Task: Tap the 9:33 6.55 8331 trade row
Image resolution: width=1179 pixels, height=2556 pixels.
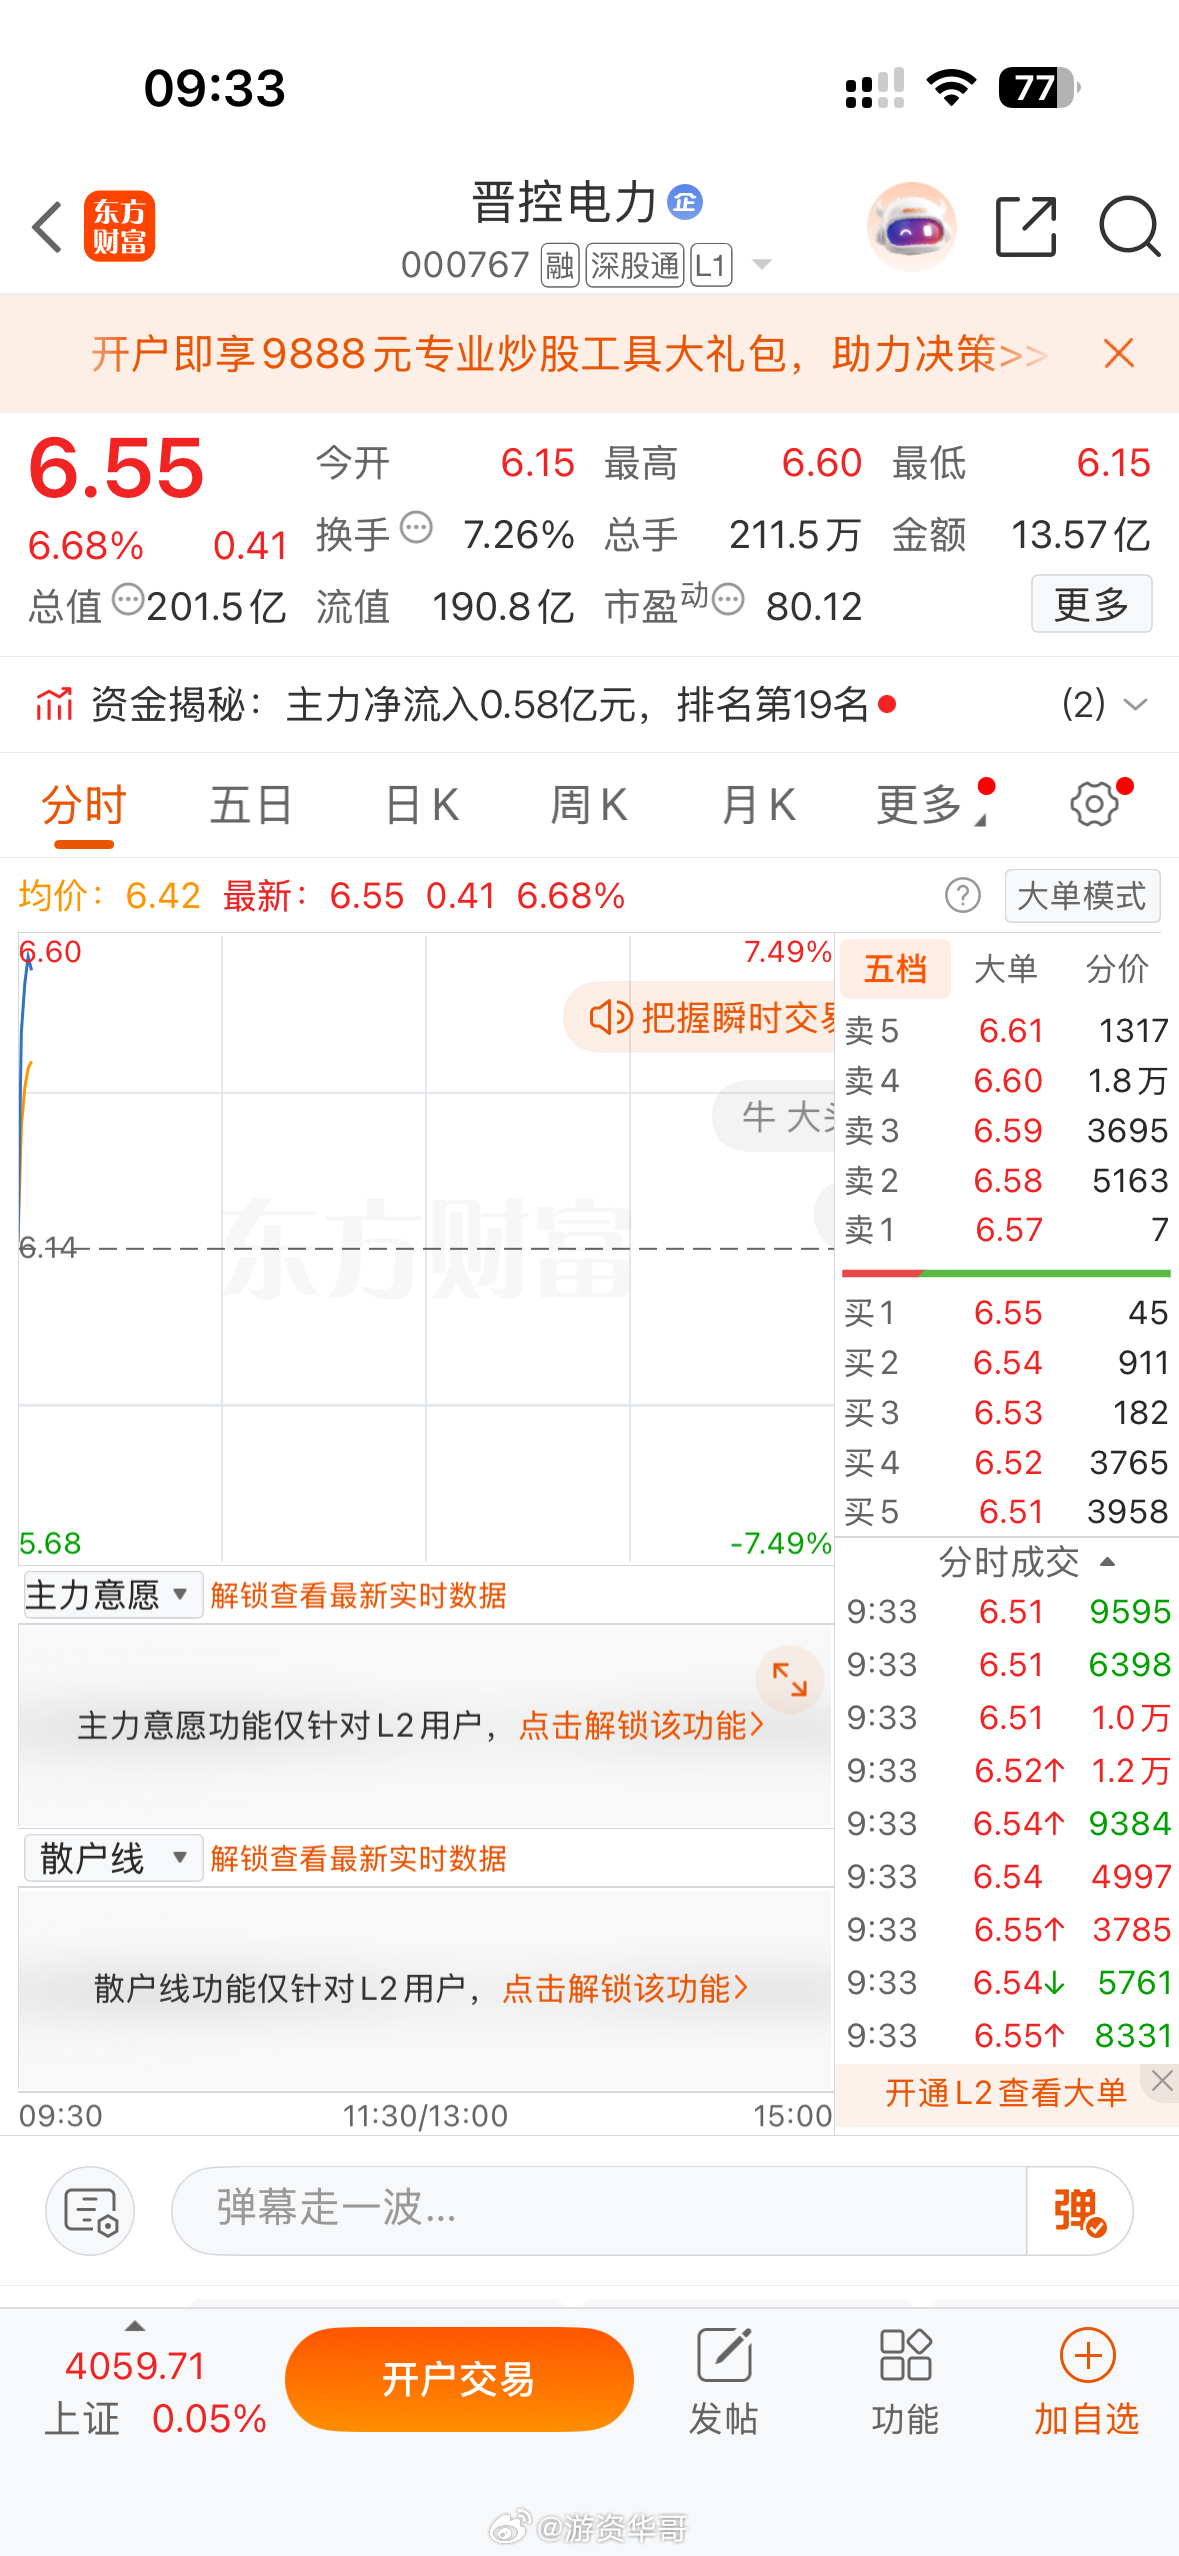Action: coord(1006,2035)
